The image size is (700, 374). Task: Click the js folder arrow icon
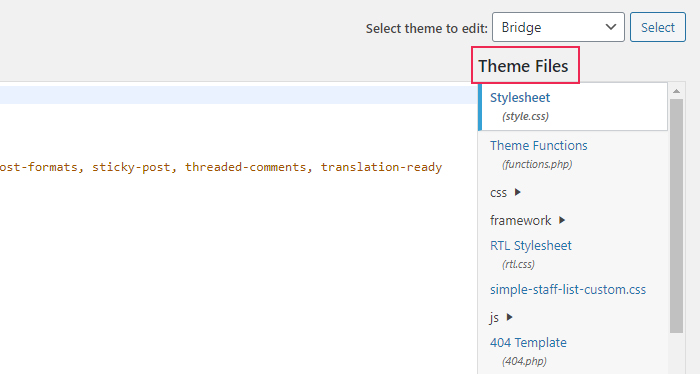[x=509, y=317]
